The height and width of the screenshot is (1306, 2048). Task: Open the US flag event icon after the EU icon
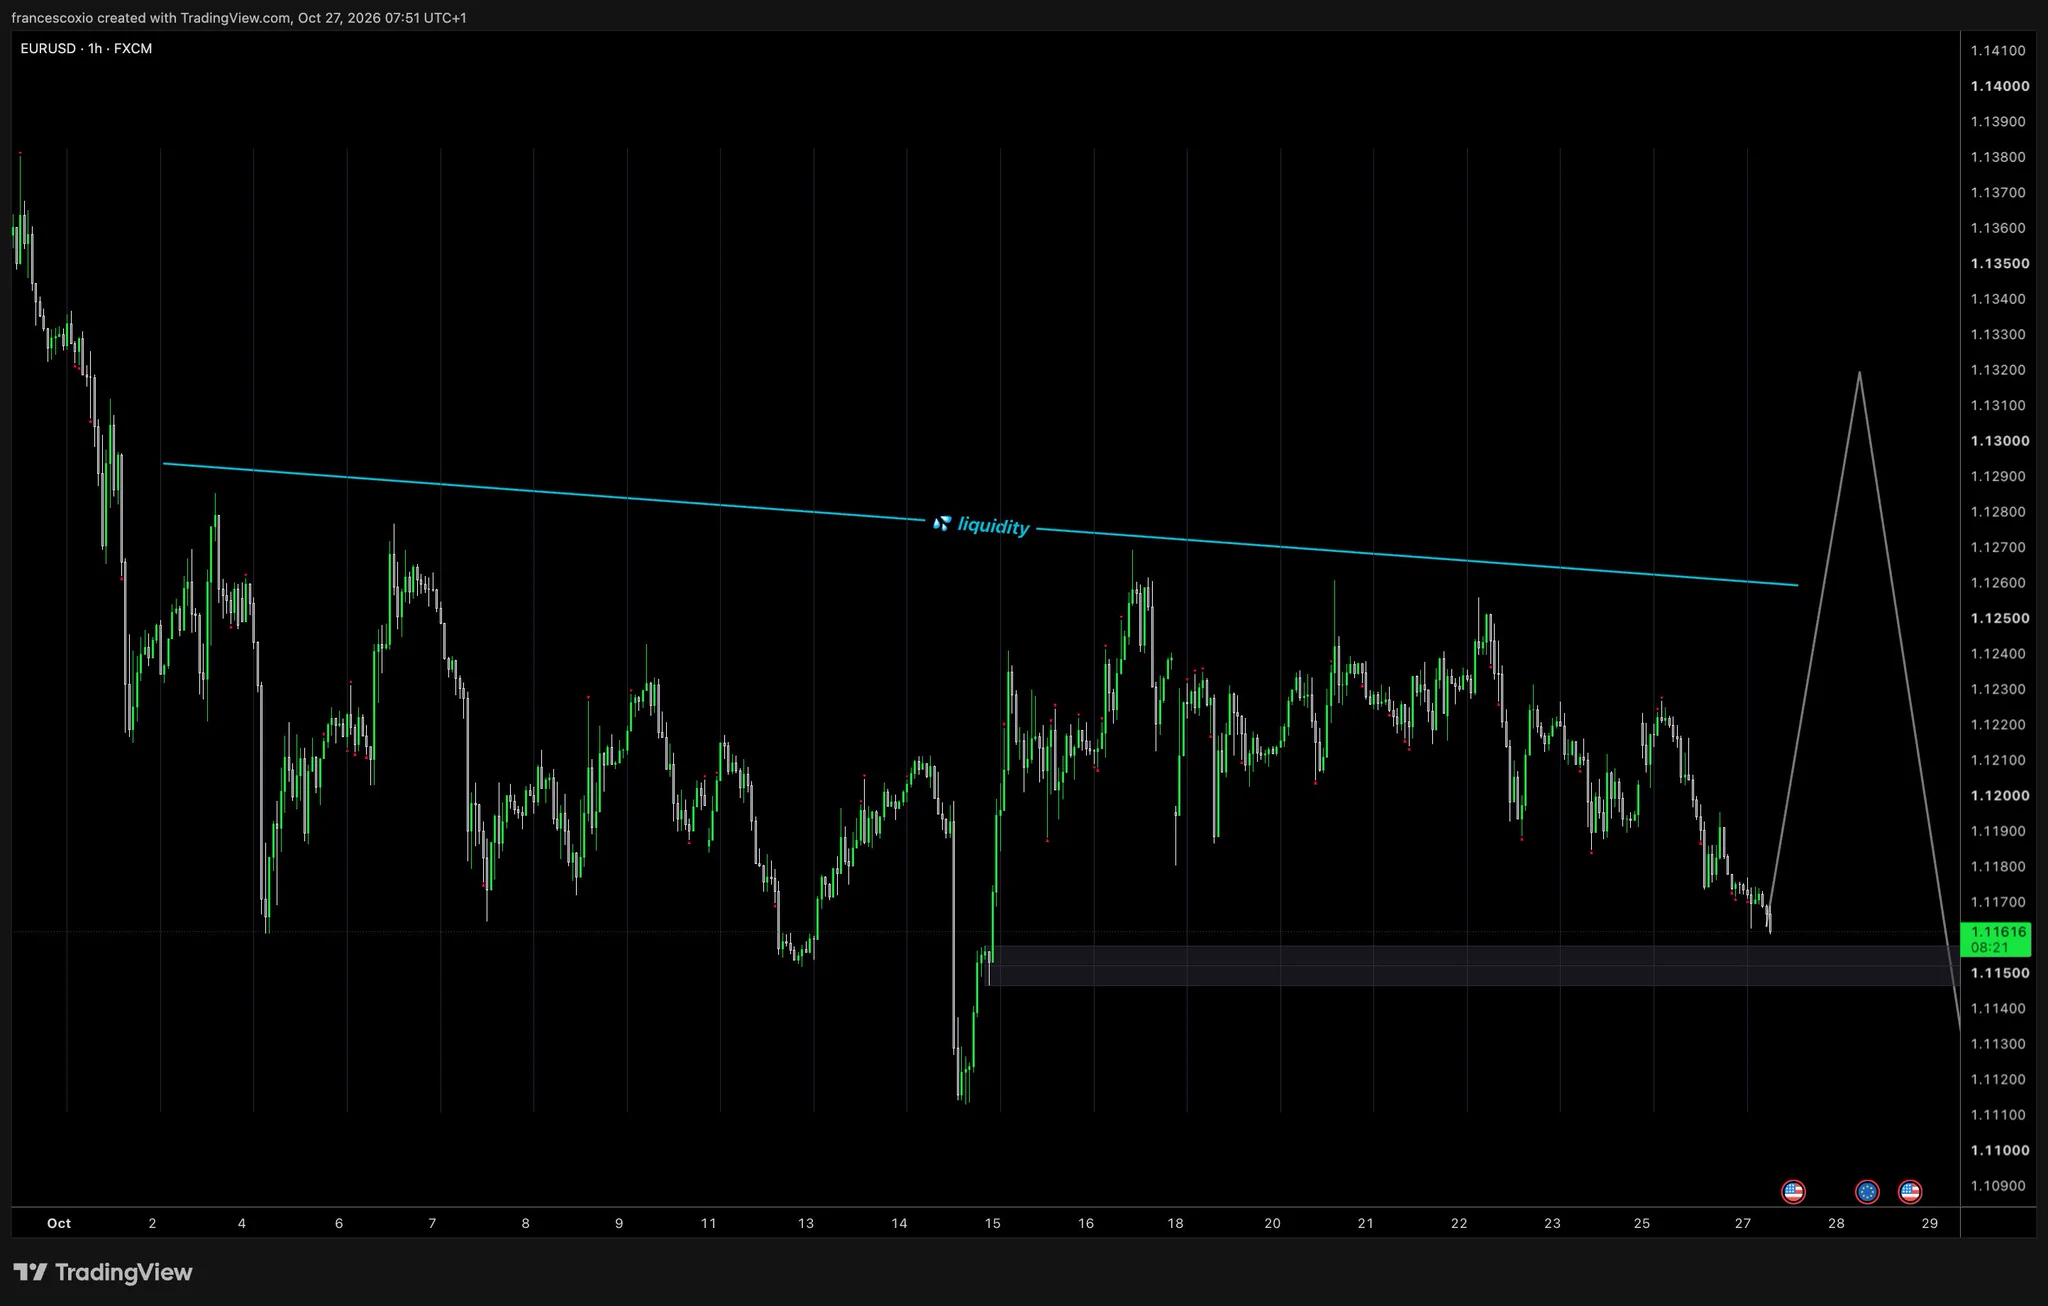(1910, 1191)
